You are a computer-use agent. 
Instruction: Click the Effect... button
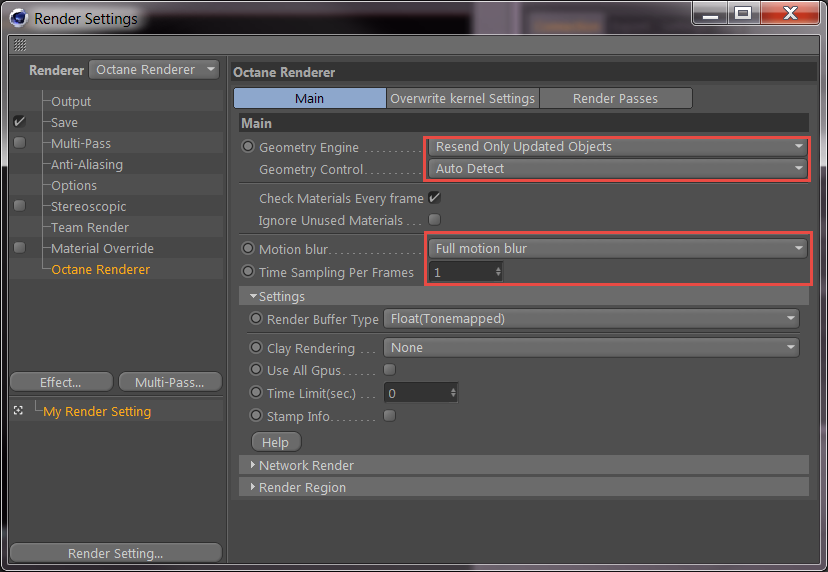(61, 382)
